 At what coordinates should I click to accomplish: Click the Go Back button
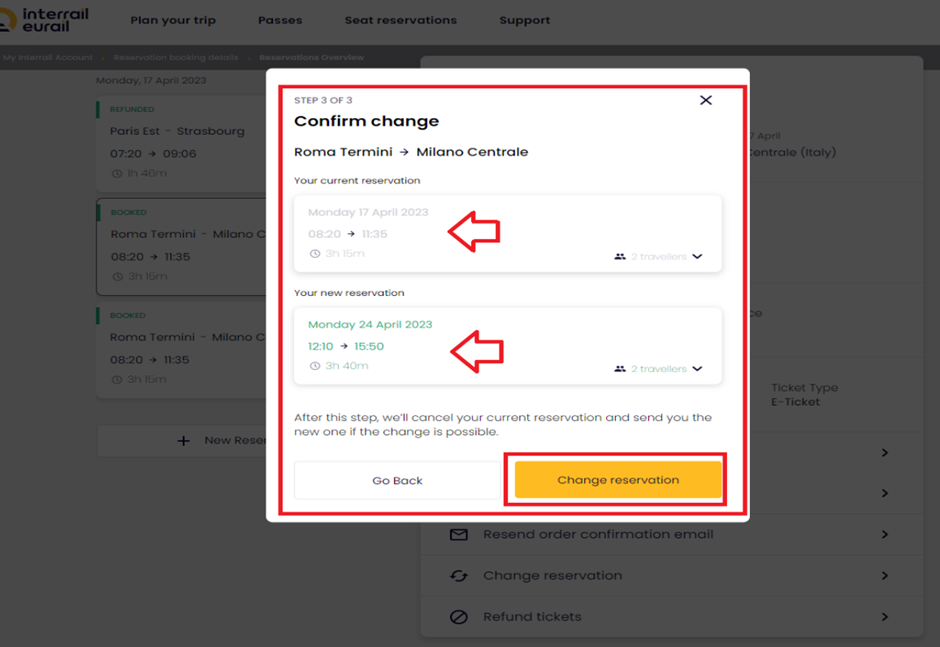(x=397, y=480)
